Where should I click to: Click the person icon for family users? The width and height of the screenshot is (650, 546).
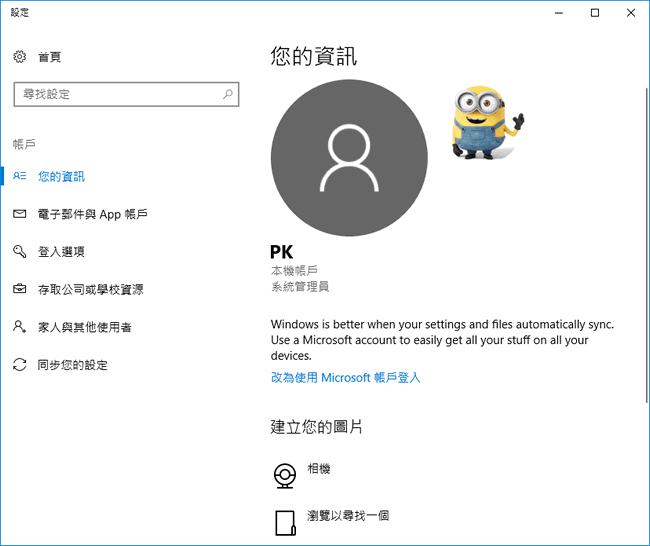tap(19, 327)
